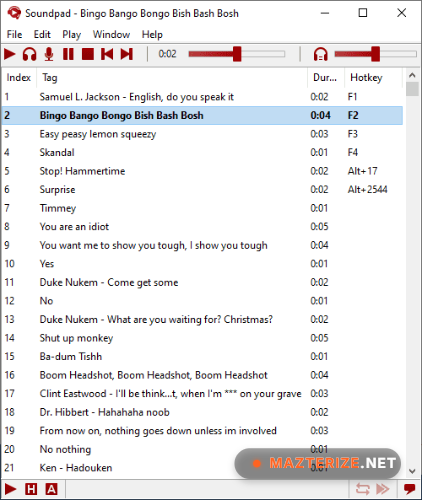Open the Help menu
This screenshot has height=500, width=422.
(152, 34)
